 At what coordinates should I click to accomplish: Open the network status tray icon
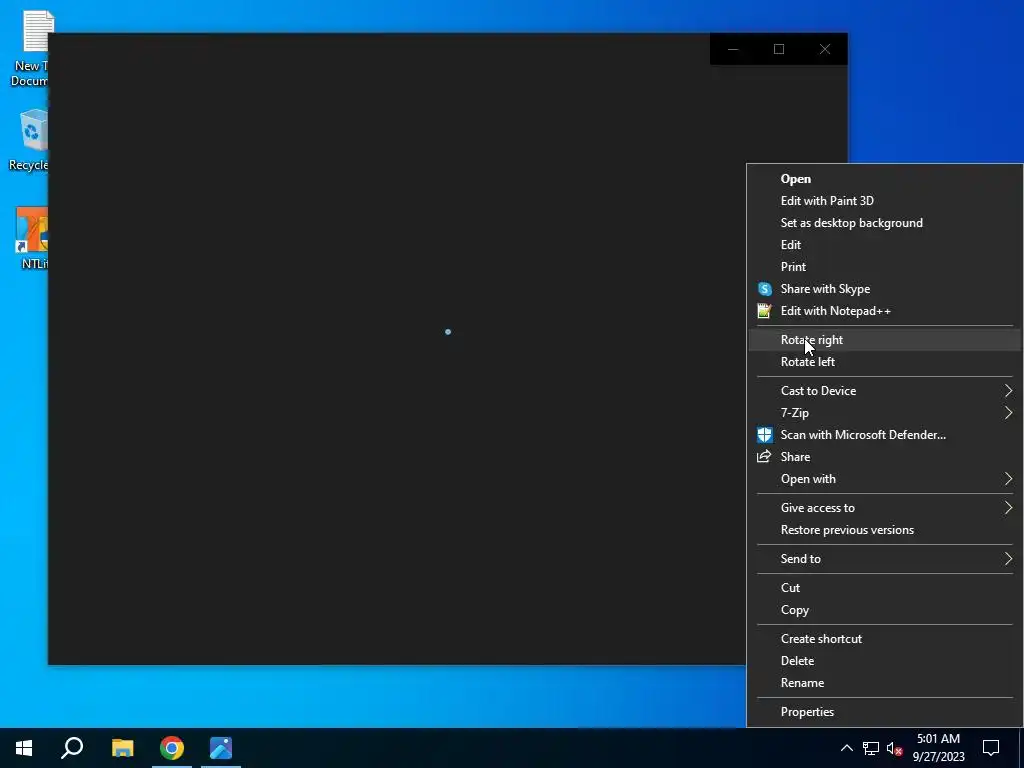coord(871,748)
